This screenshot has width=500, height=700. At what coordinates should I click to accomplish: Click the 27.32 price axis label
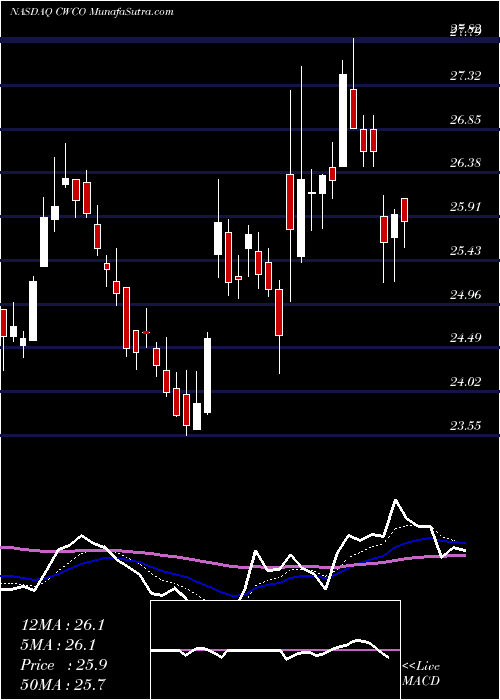pos(465,75)
